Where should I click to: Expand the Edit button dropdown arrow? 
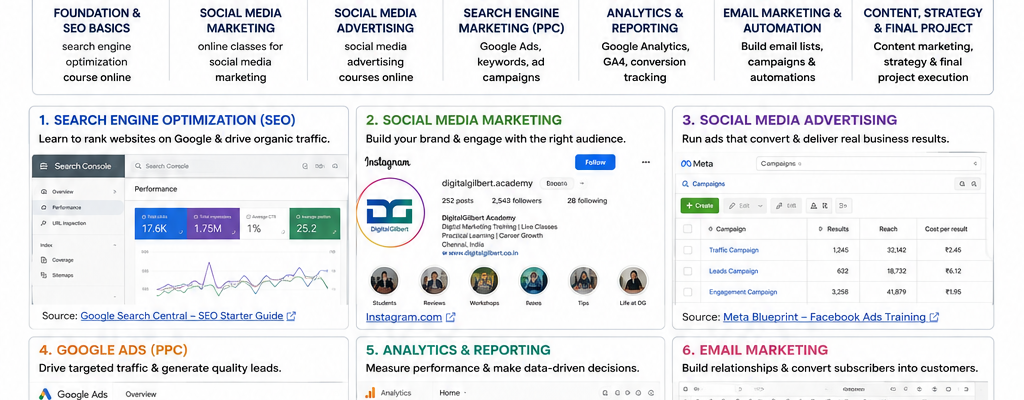760,206
